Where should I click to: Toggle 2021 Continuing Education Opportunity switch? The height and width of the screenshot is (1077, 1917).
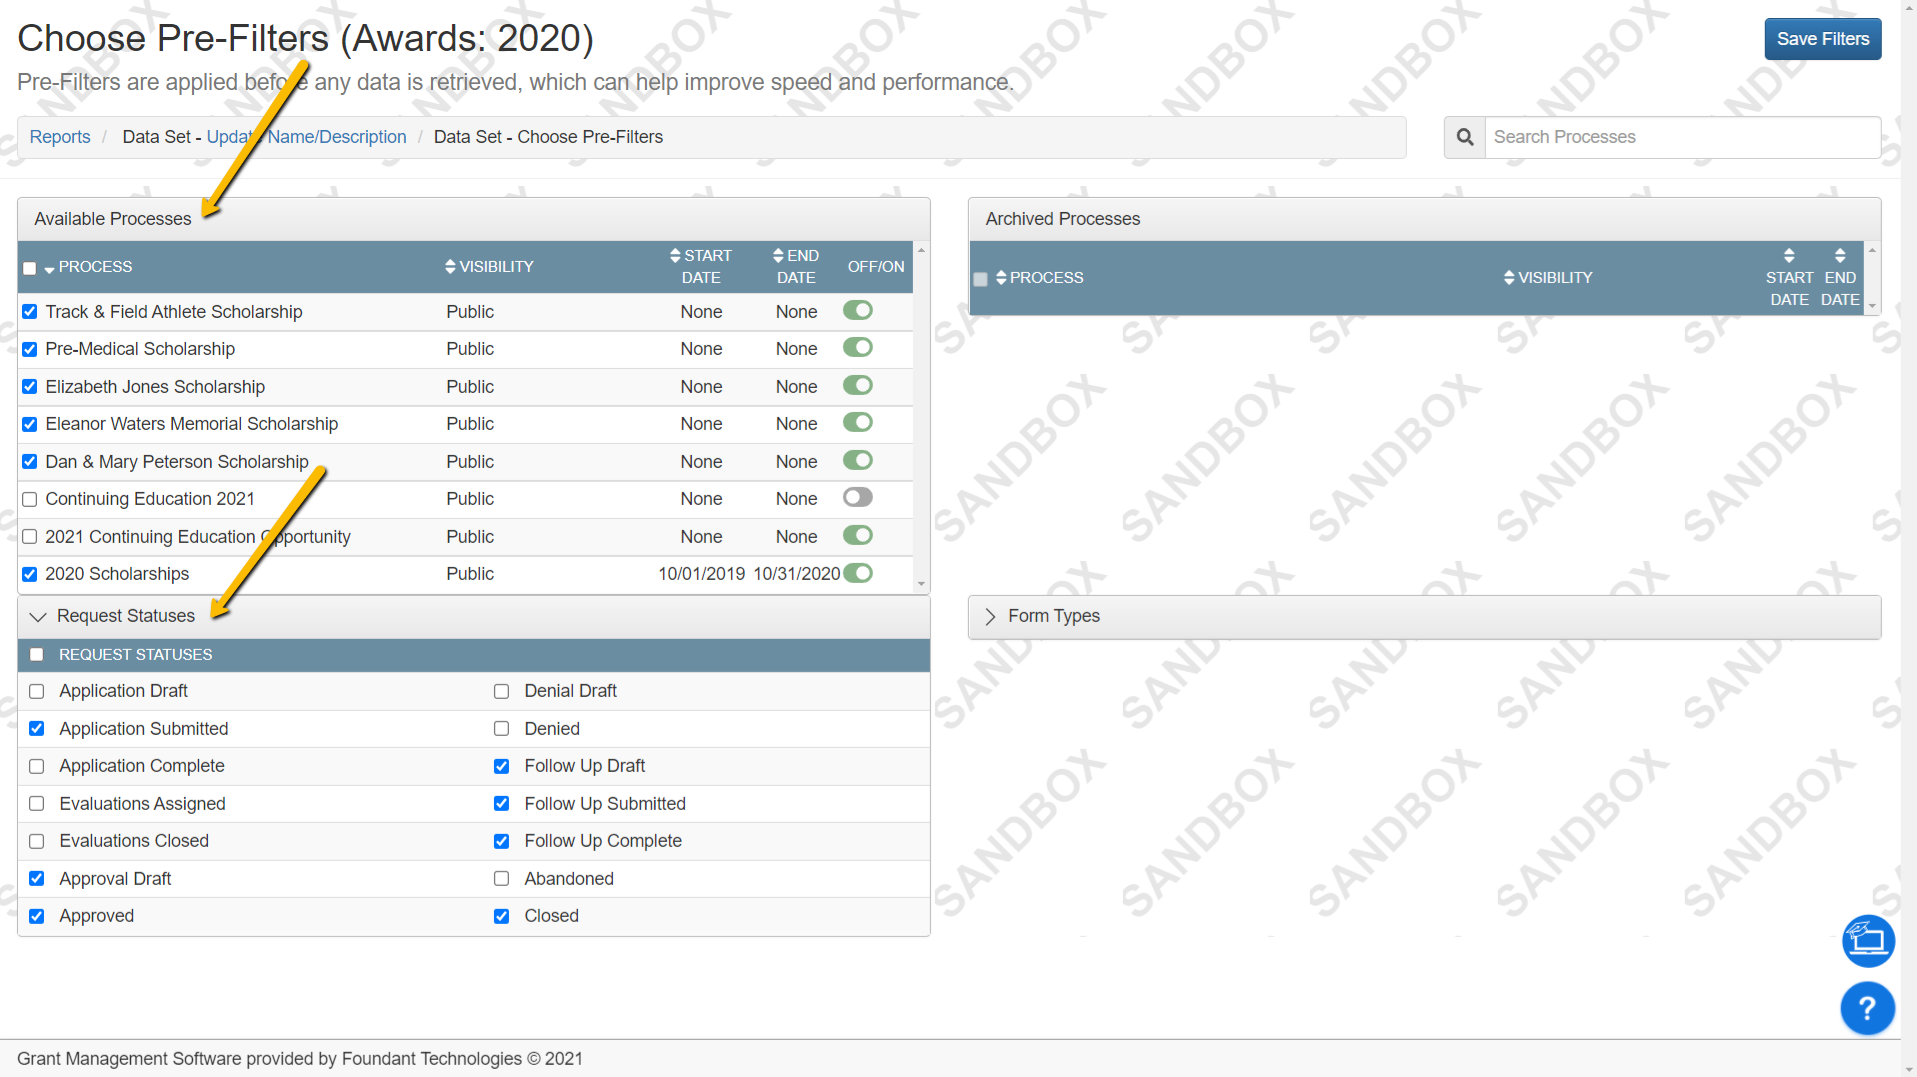pyautogui.click(x=858, y=536)
